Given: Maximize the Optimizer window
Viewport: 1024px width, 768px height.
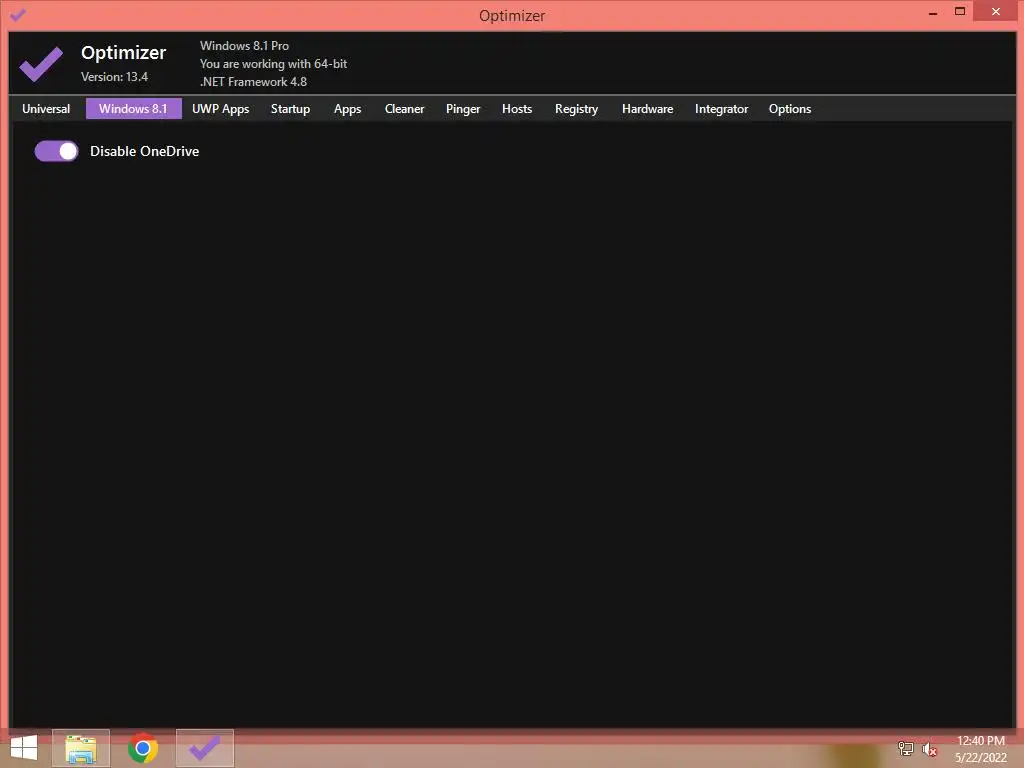Looking at the screenshot, I should 960,11.
